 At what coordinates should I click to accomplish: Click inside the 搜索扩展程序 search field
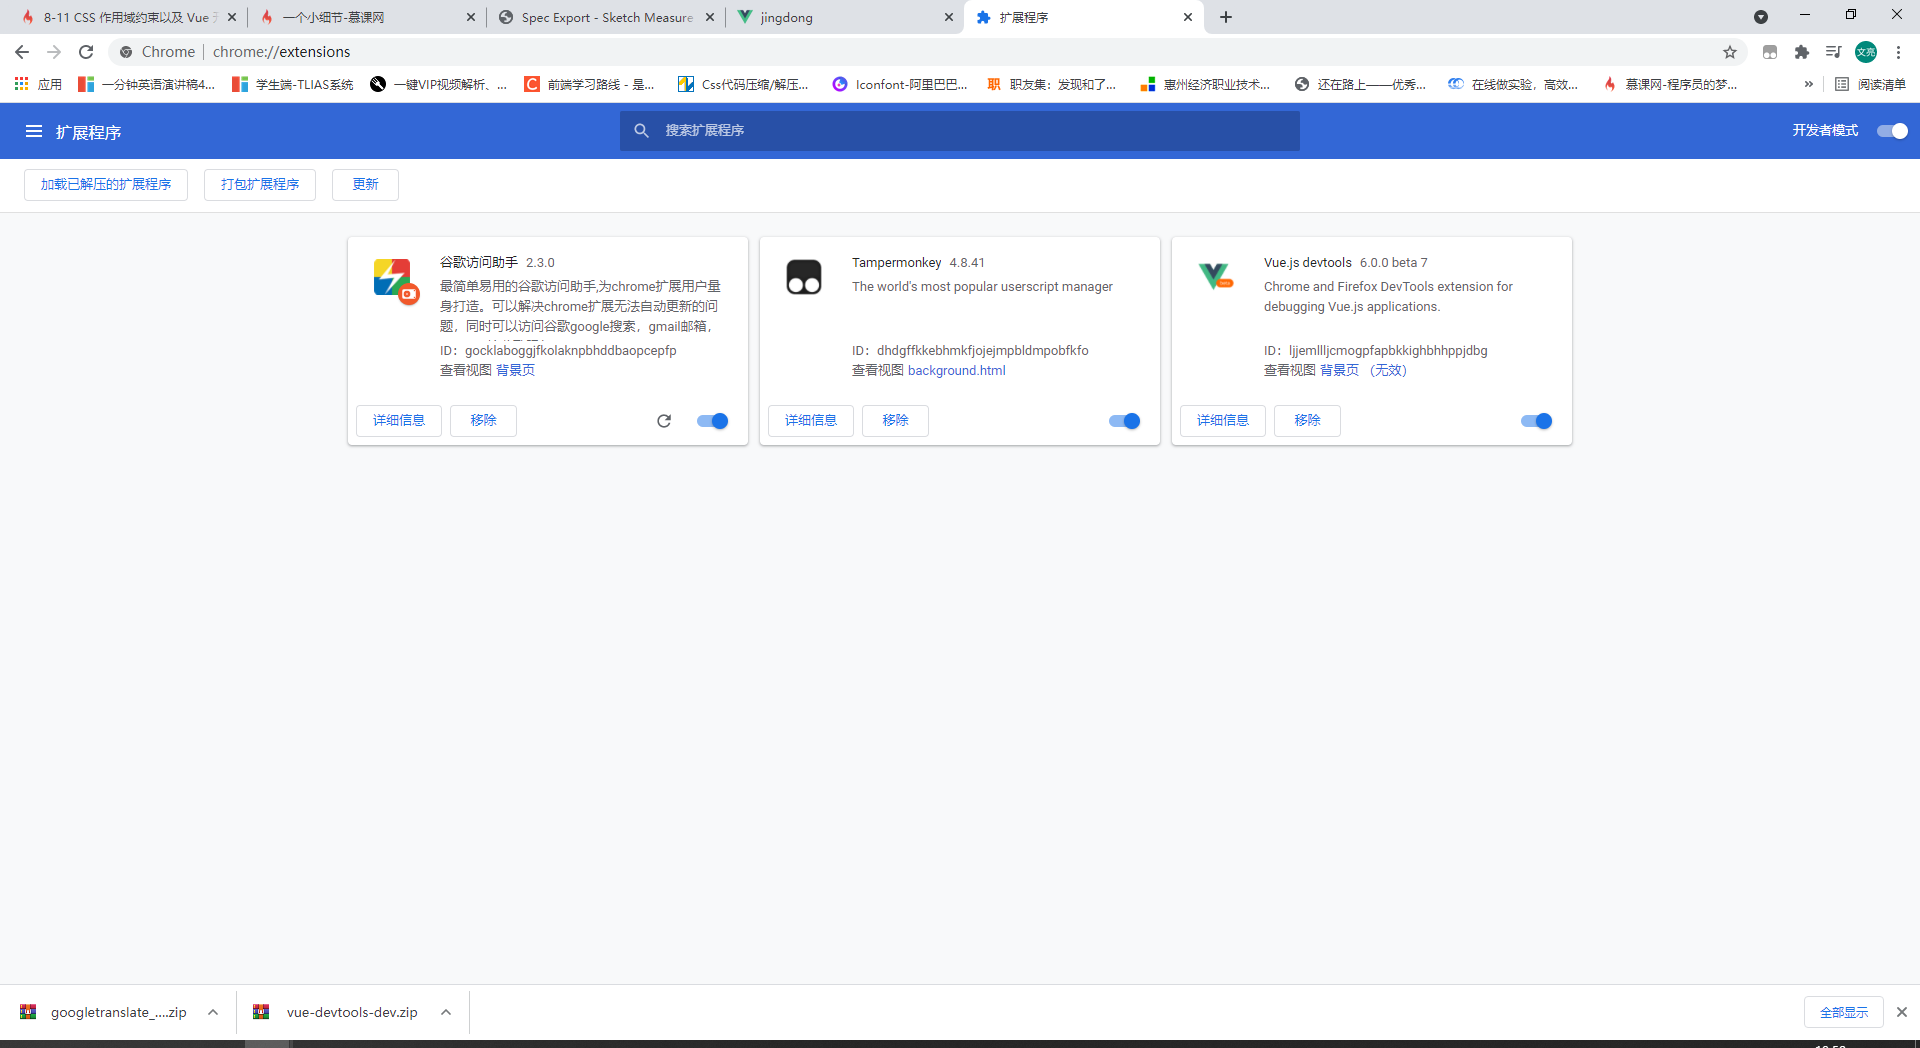[x=960, y=130]
